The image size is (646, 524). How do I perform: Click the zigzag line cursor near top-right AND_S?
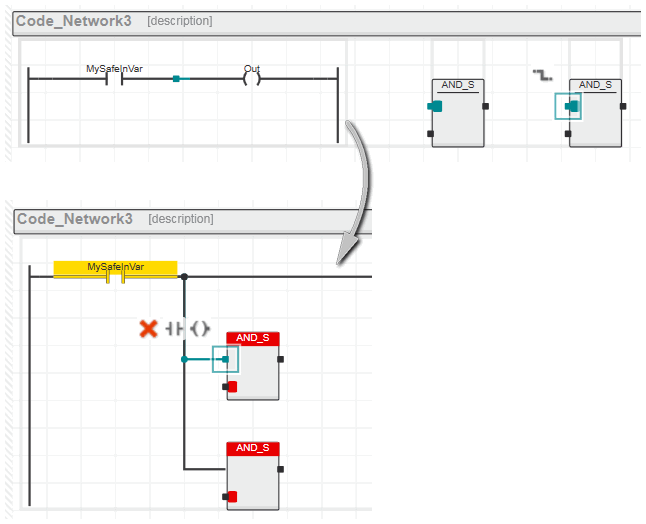coord(541,75)
